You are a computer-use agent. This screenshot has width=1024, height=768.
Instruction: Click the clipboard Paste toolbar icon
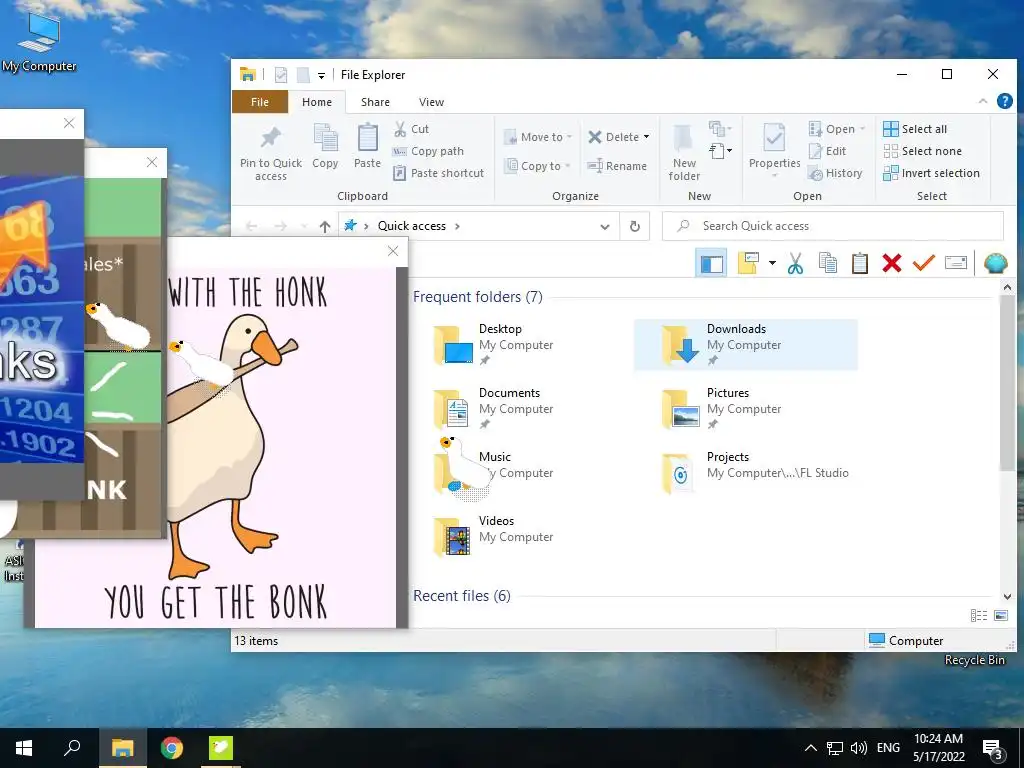tap(859, 263)
